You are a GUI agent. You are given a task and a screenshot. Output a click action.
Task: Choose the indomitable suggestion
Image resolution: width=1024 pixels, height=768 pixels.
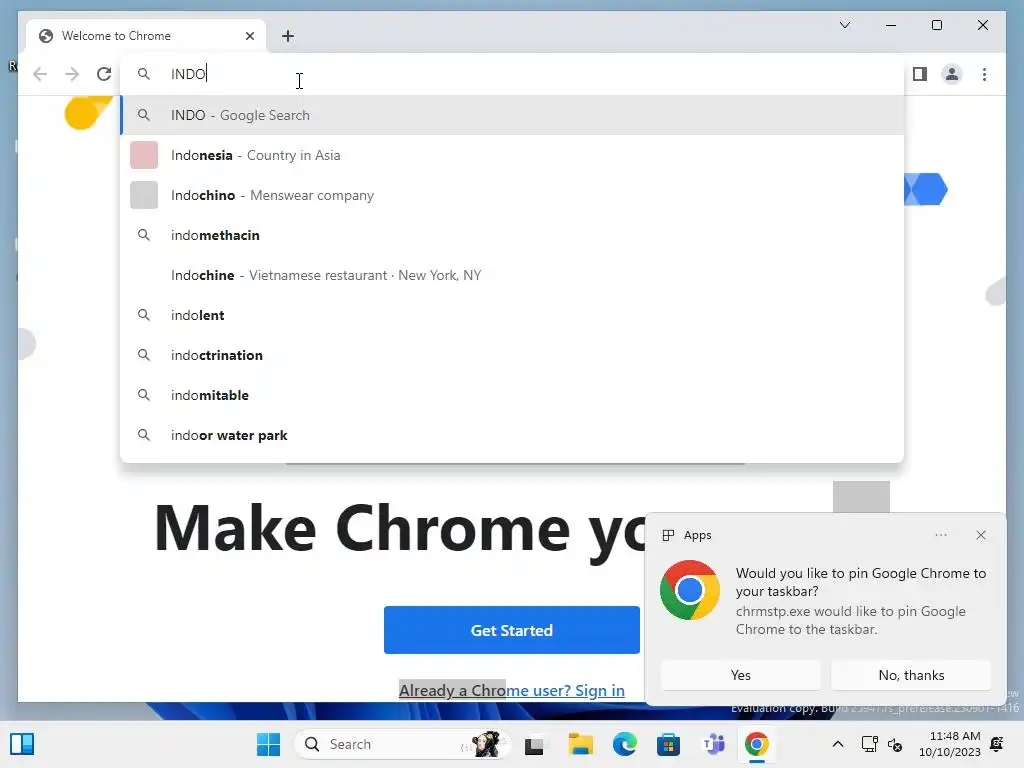click(512, 395)
